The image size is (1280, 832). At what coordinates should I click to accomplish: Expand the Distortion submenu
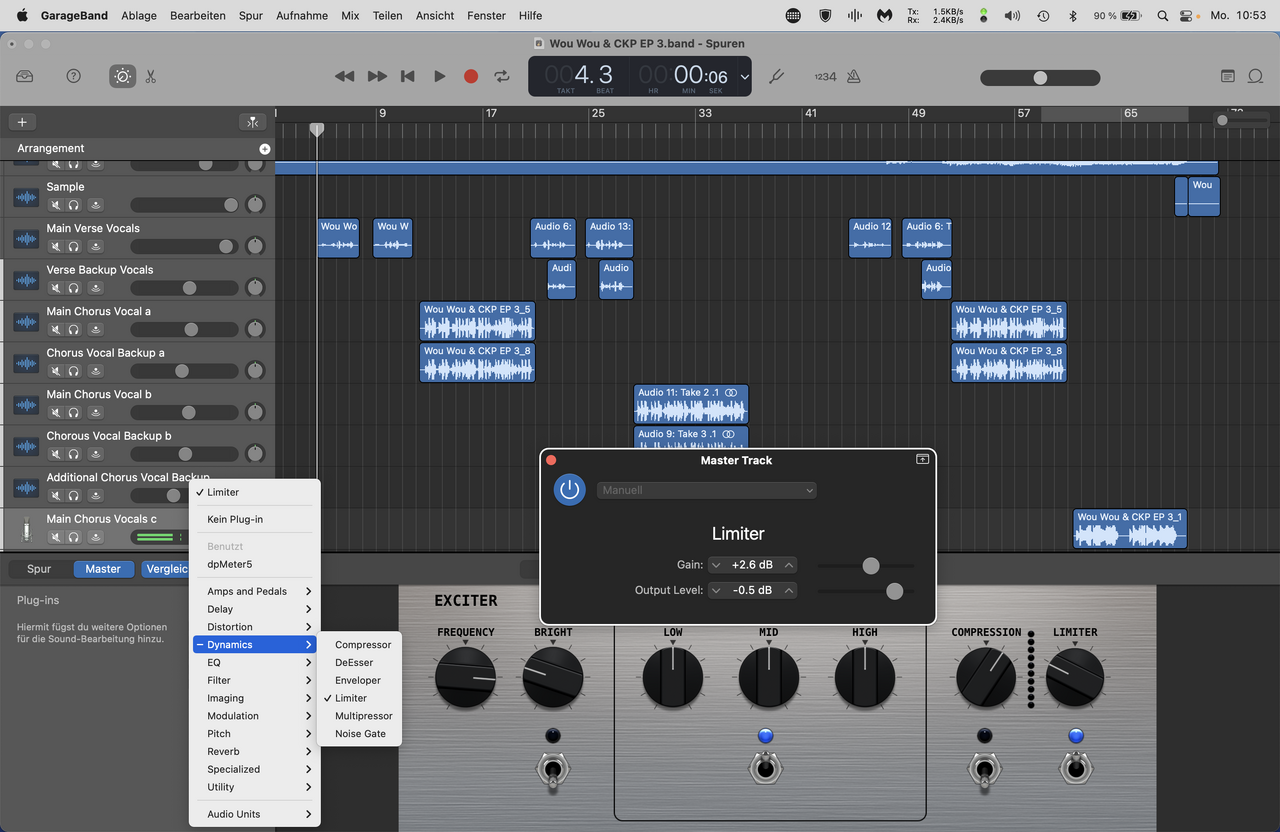255,627
